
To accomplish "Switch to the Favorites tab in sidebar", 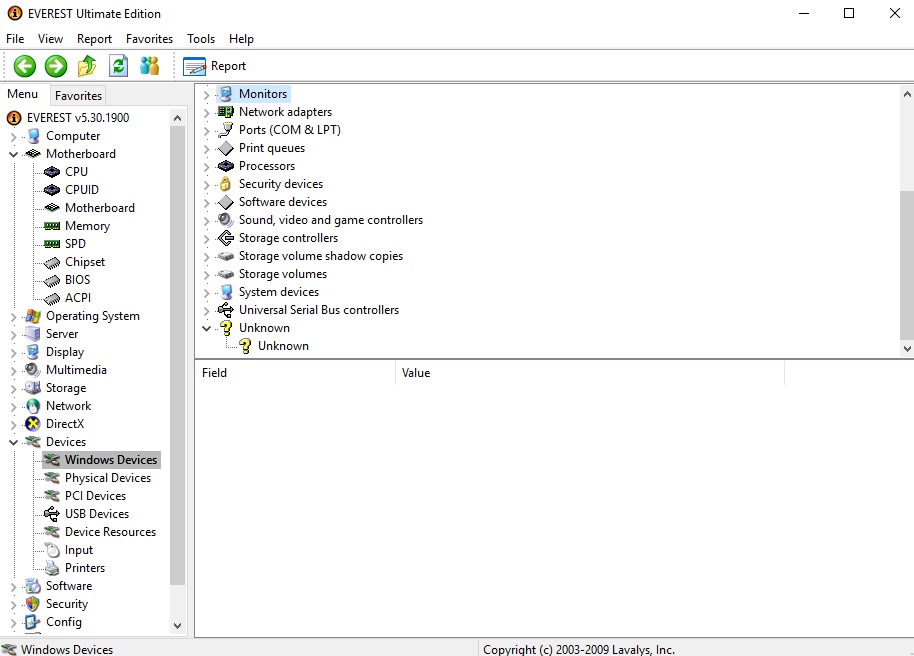I will pyautogui.click(x=79, y=96).
